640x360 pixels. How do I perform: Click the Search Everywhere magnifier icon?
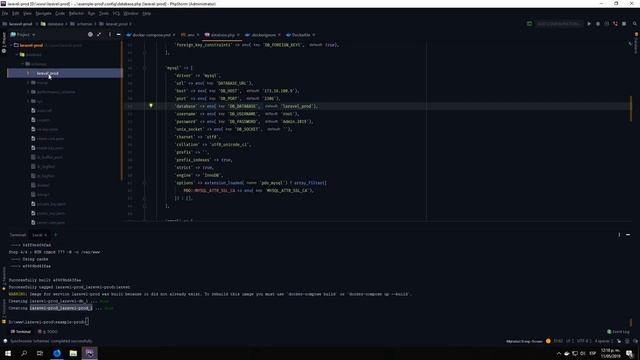coord(635,24)
